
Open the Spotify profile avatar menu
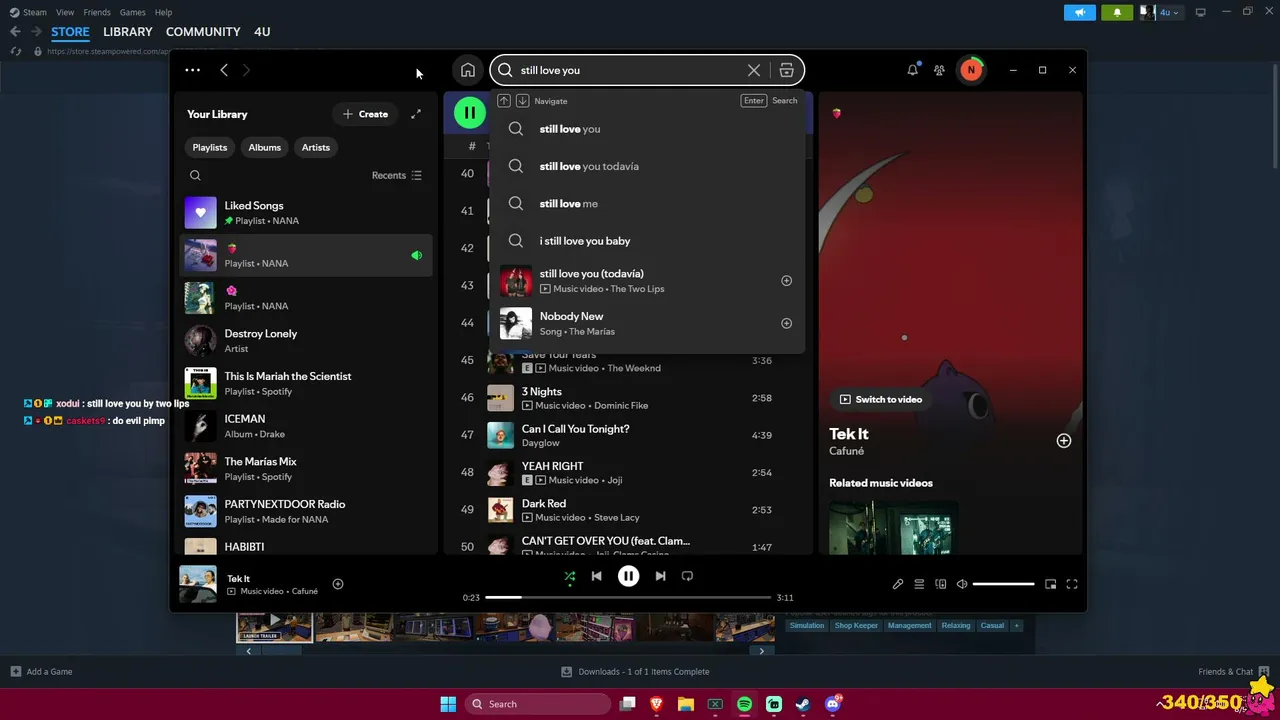(x=971, y=70)
